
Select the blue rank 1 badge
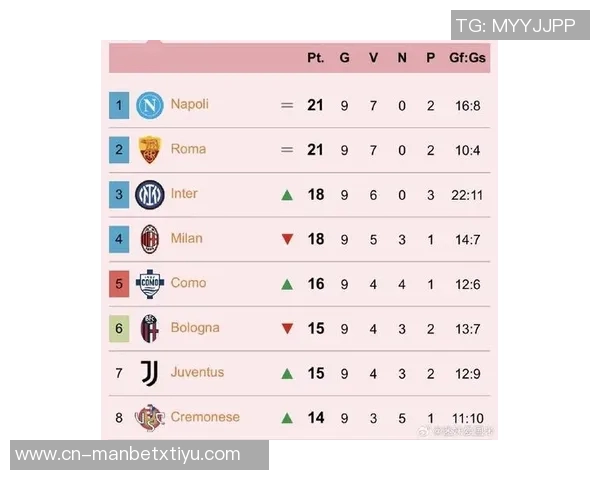(119, 104)
